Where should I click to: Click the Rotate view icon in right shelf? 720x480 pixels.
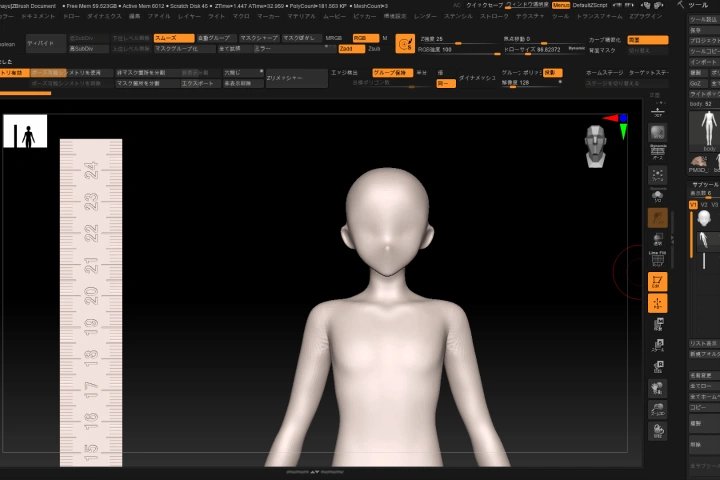point(658,367)
